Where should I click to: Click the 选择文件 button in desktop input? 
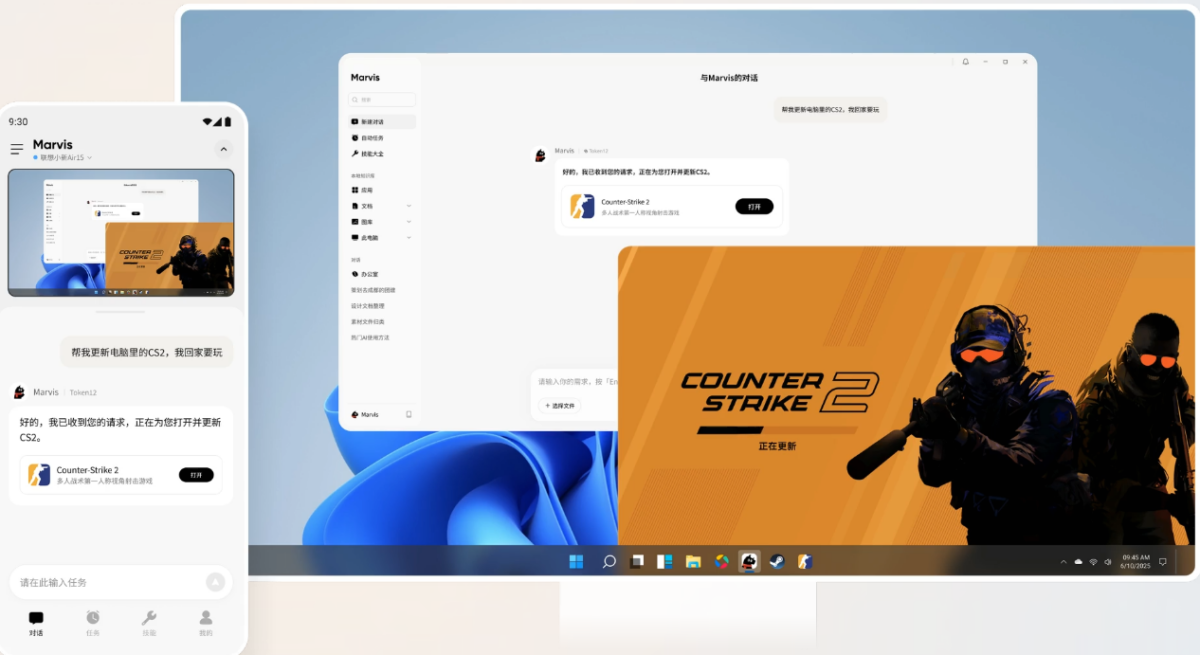tap(560, 406)
